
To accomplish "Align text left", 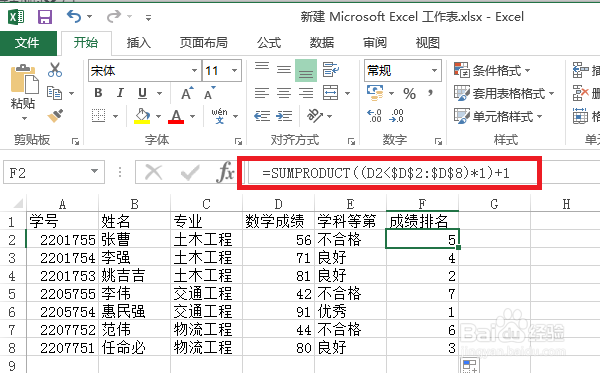I will point(262,93).
